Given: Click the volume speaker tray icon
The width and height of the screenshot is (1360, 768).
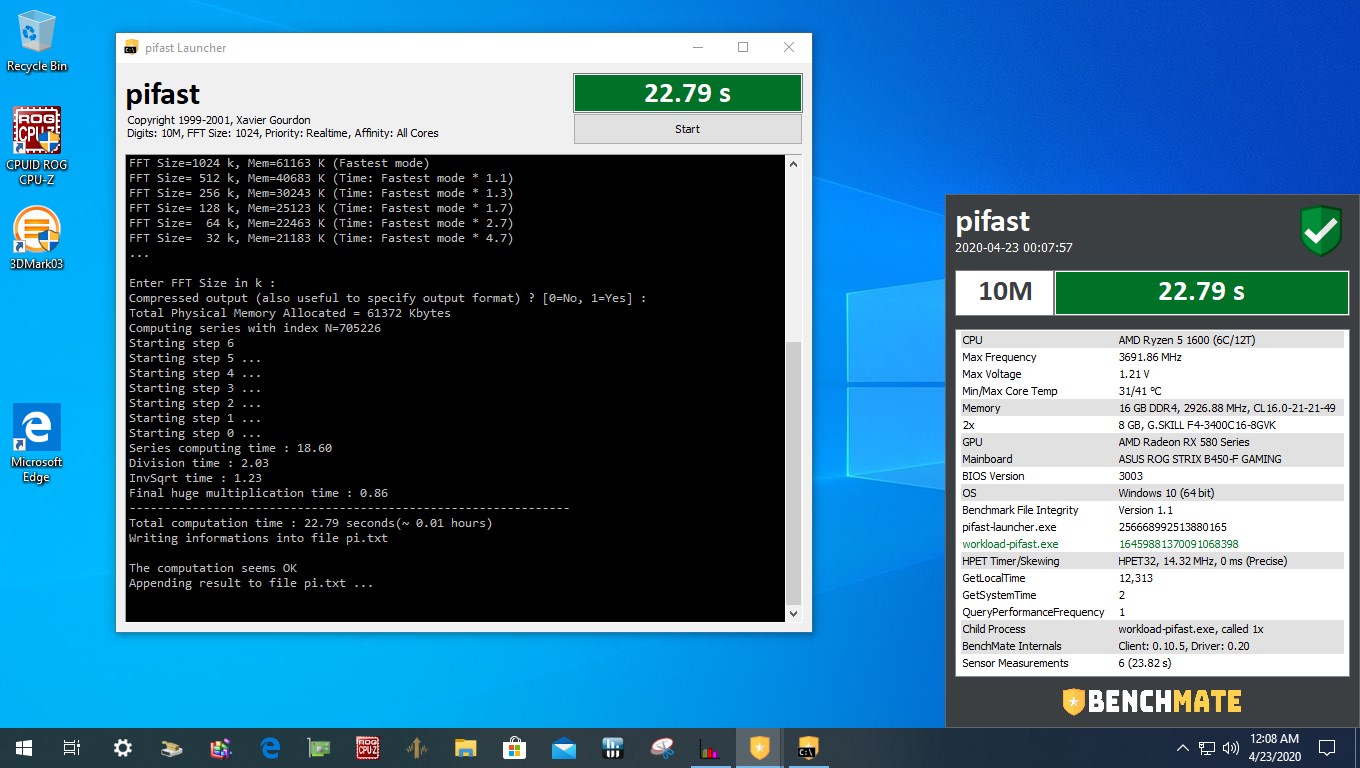Looking at the screenshot, I should pyautogui.click(x=1231, y=747).
